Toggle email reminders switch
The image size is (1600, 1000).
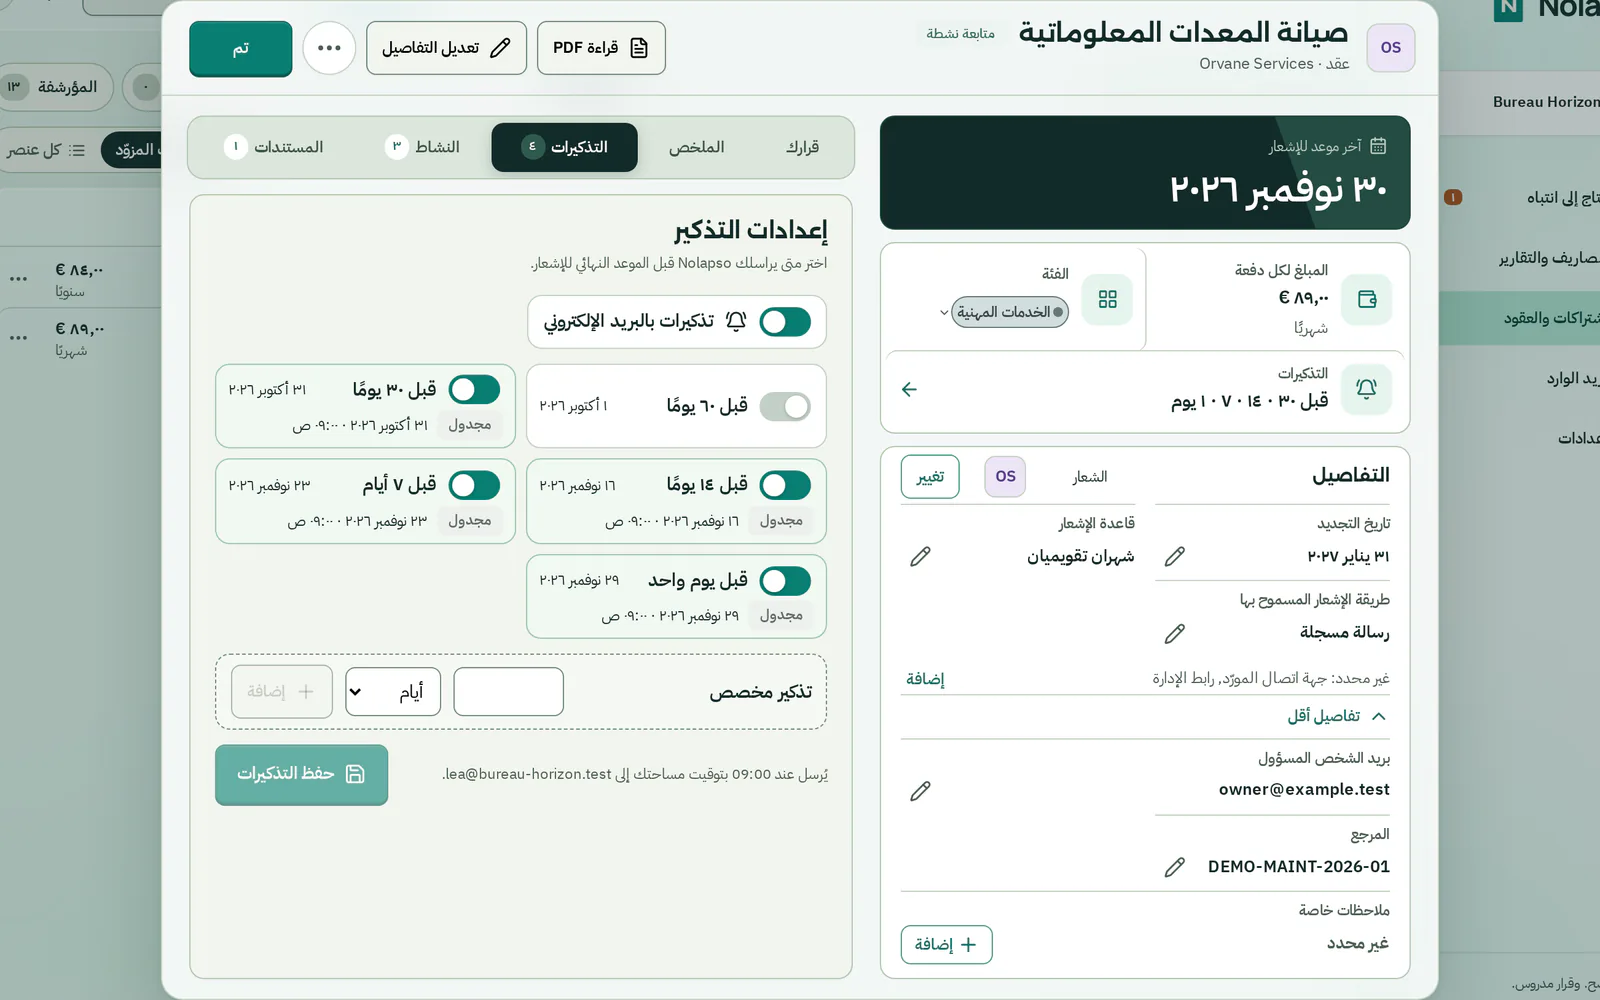[x=785, y=322]
